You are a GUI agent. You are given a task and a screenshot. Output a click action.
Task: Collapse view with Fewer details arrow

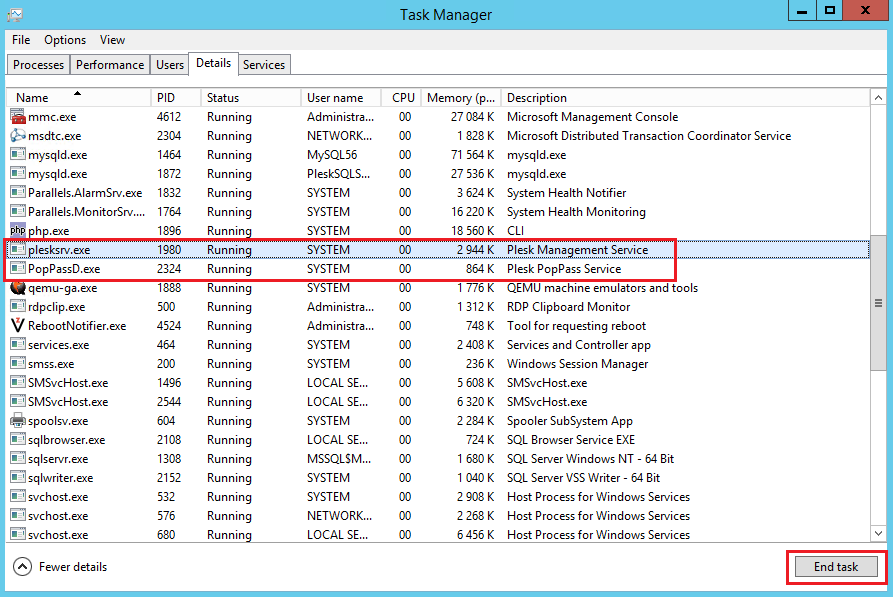point(22,567)
